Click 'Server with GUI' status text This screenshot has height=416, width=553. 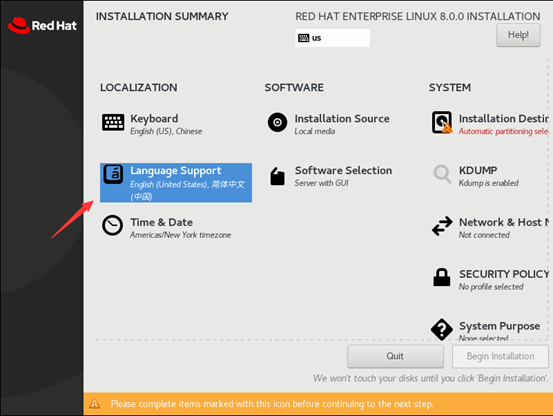[321, 183]
